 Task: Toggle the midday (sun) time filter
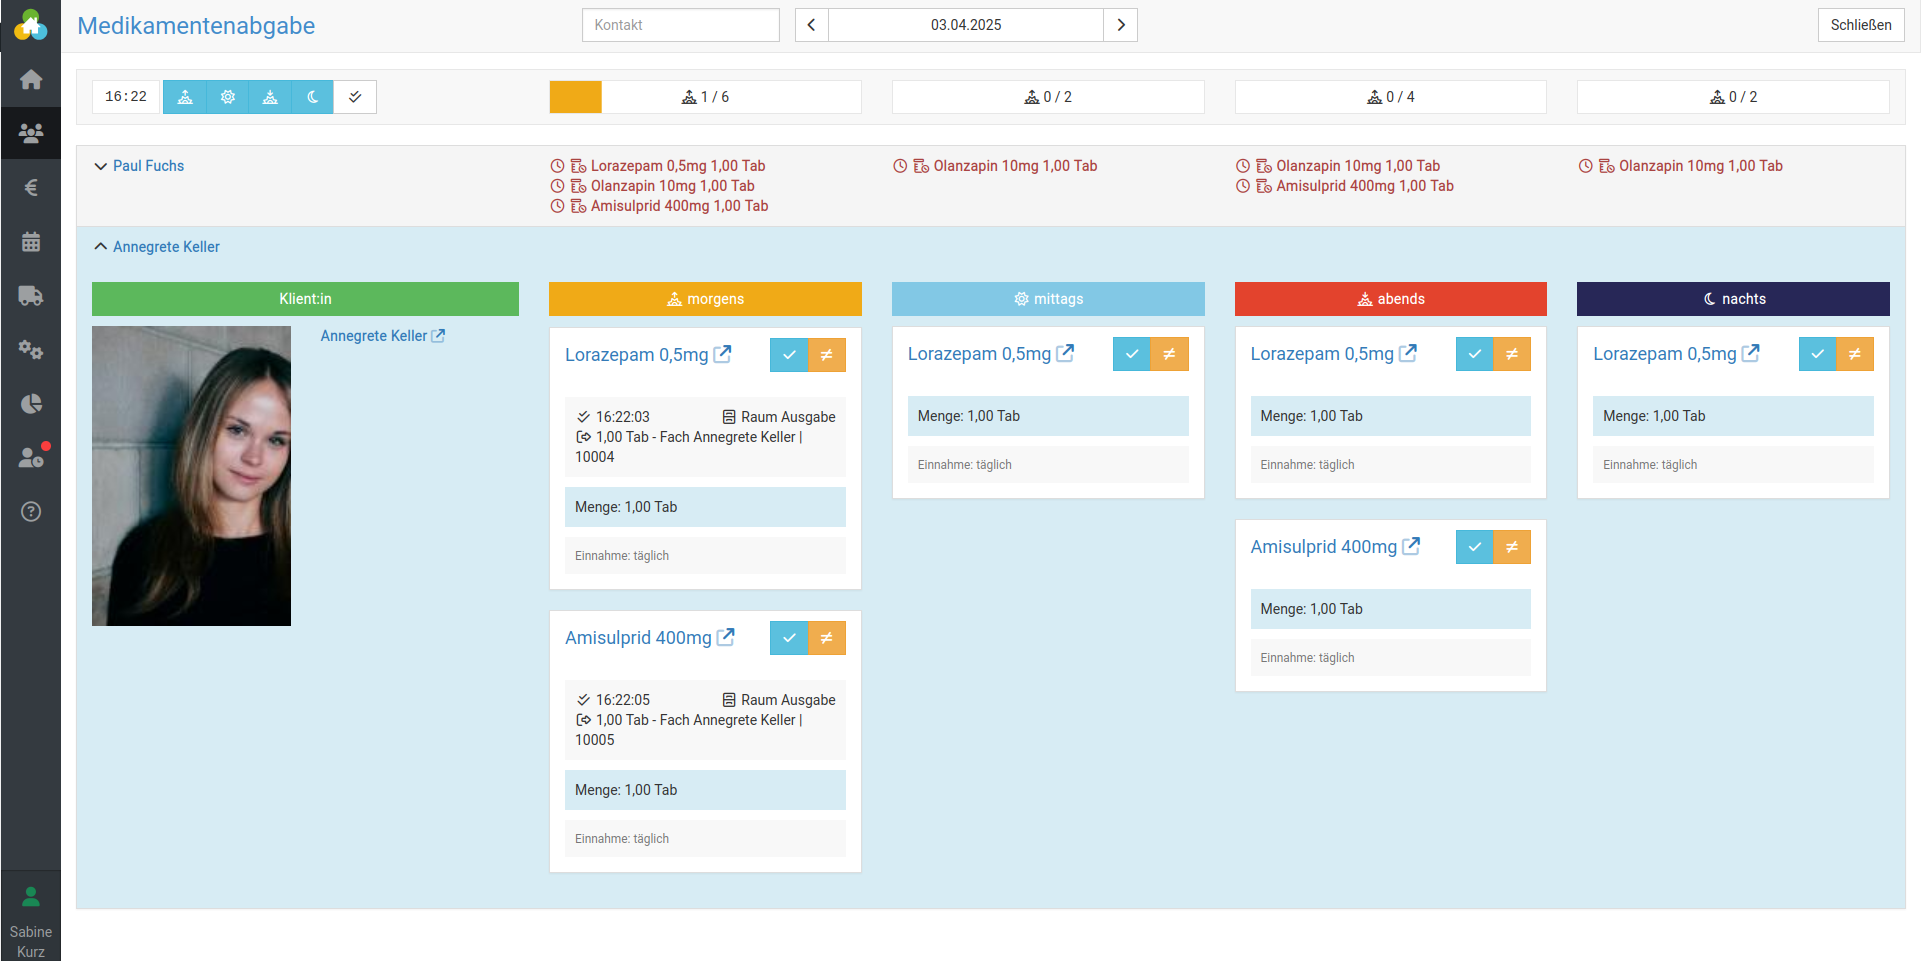pyautogui.click(x=228, y=97)
